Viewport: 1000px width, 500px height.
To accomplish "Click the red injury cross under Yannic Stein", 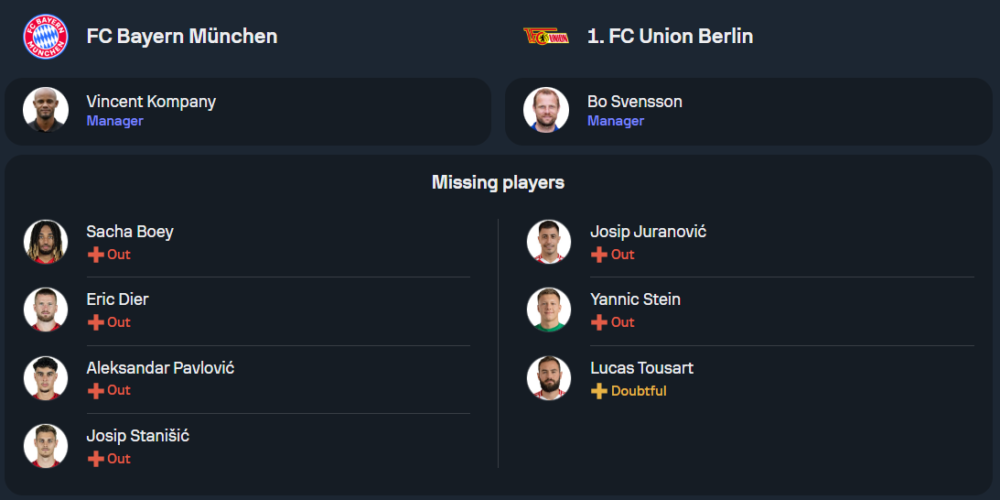I will pyautogui.click(x=599, y=323).
